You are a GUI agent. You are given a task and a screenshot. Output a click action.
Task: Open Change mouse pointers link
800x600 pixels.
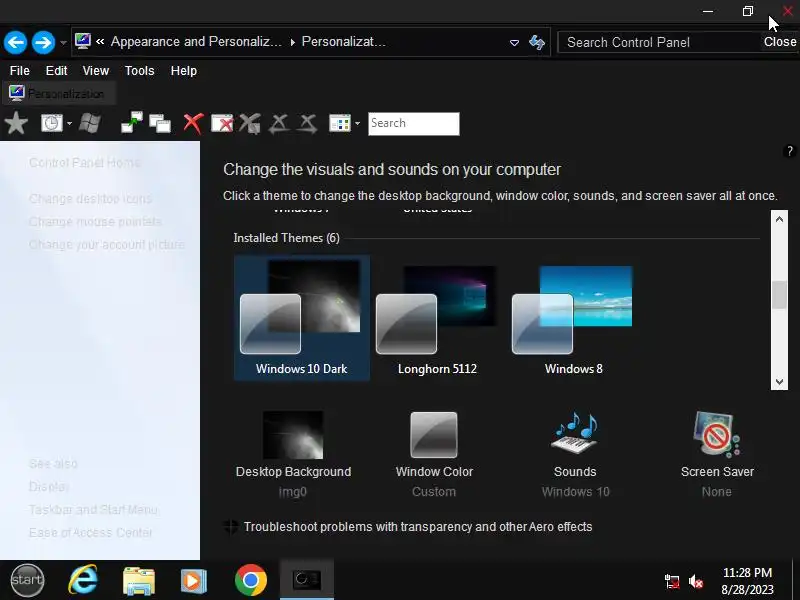pyautogui.click(x=95, y=221)
